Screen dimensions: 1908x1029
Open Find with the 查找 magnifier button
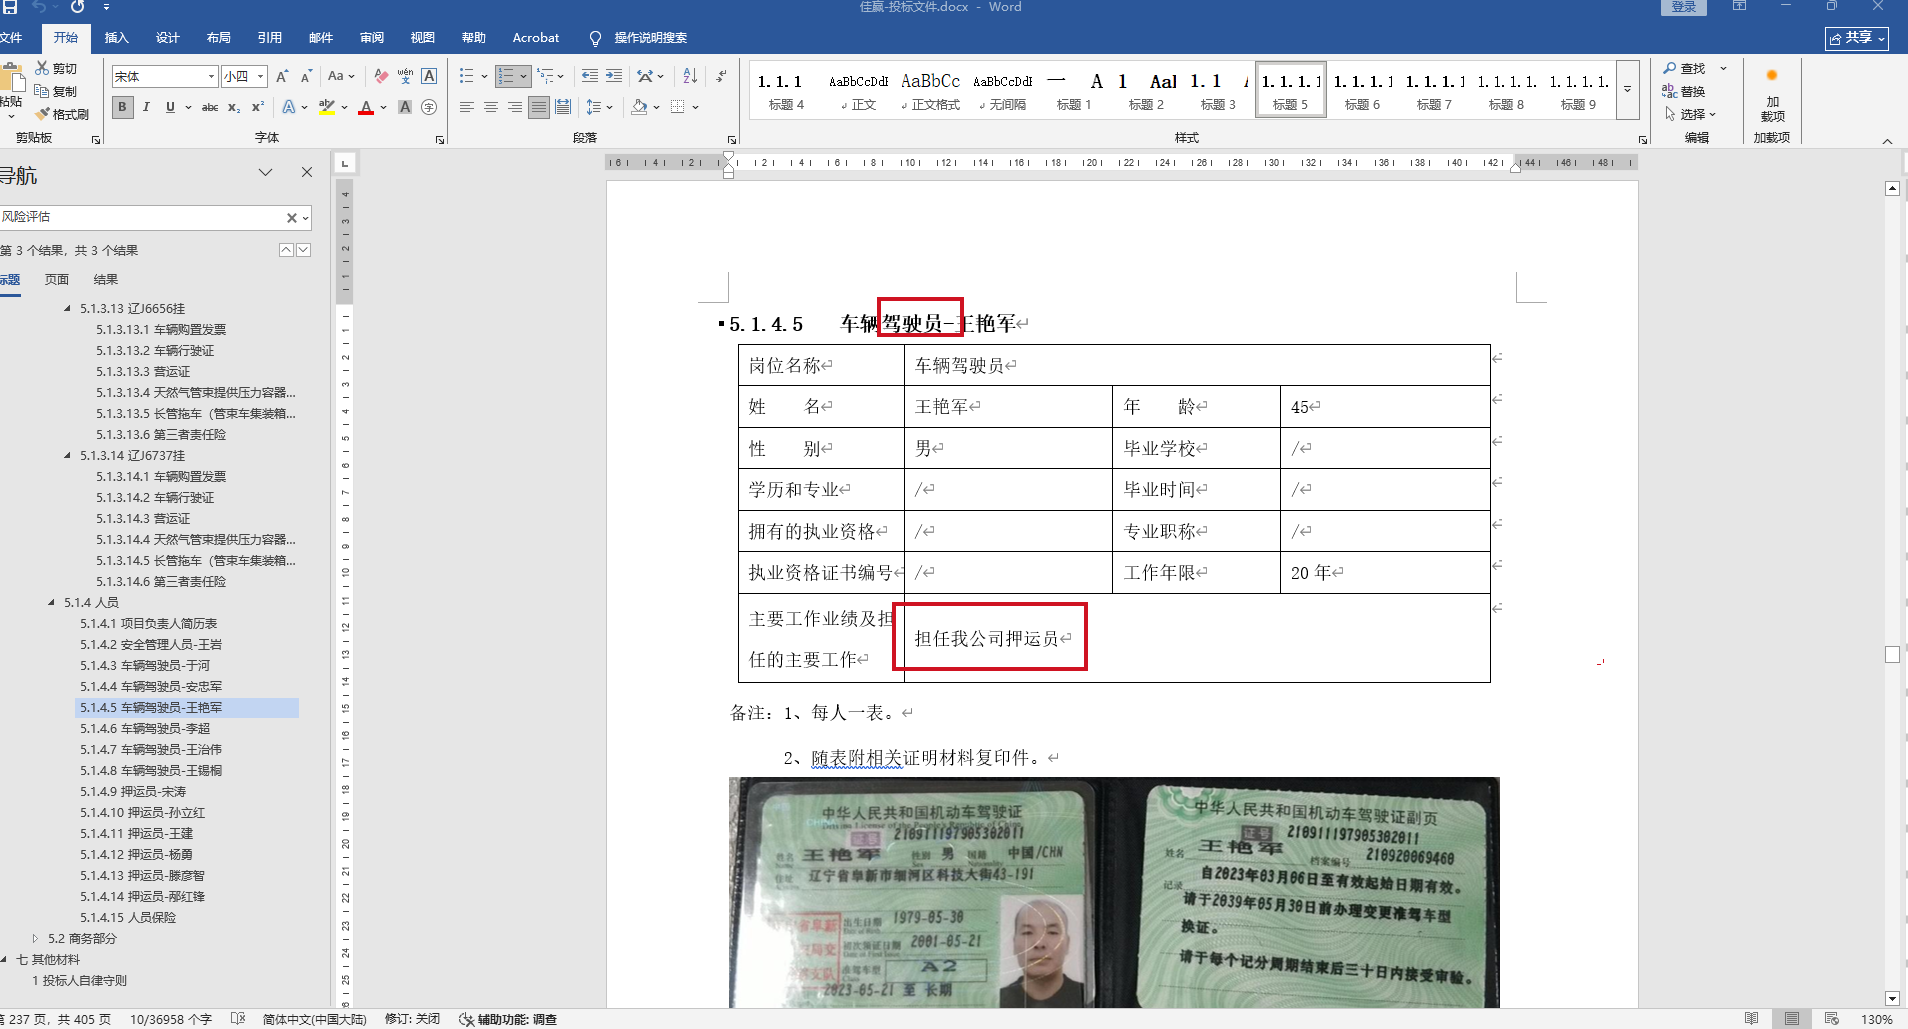1684,68
